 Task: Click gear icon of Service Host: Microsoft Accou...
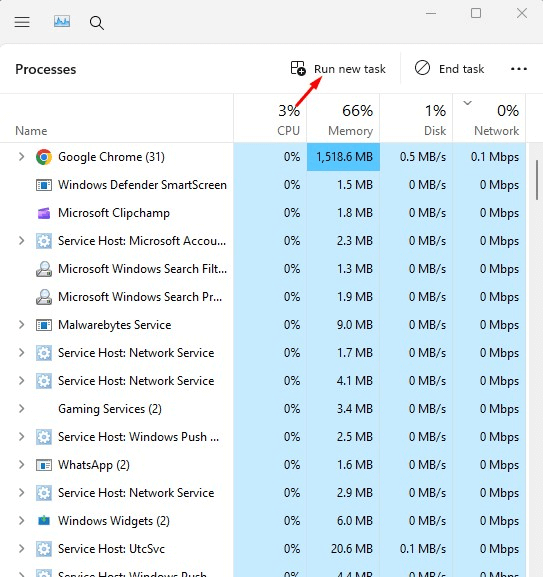[x=44, y=241]
